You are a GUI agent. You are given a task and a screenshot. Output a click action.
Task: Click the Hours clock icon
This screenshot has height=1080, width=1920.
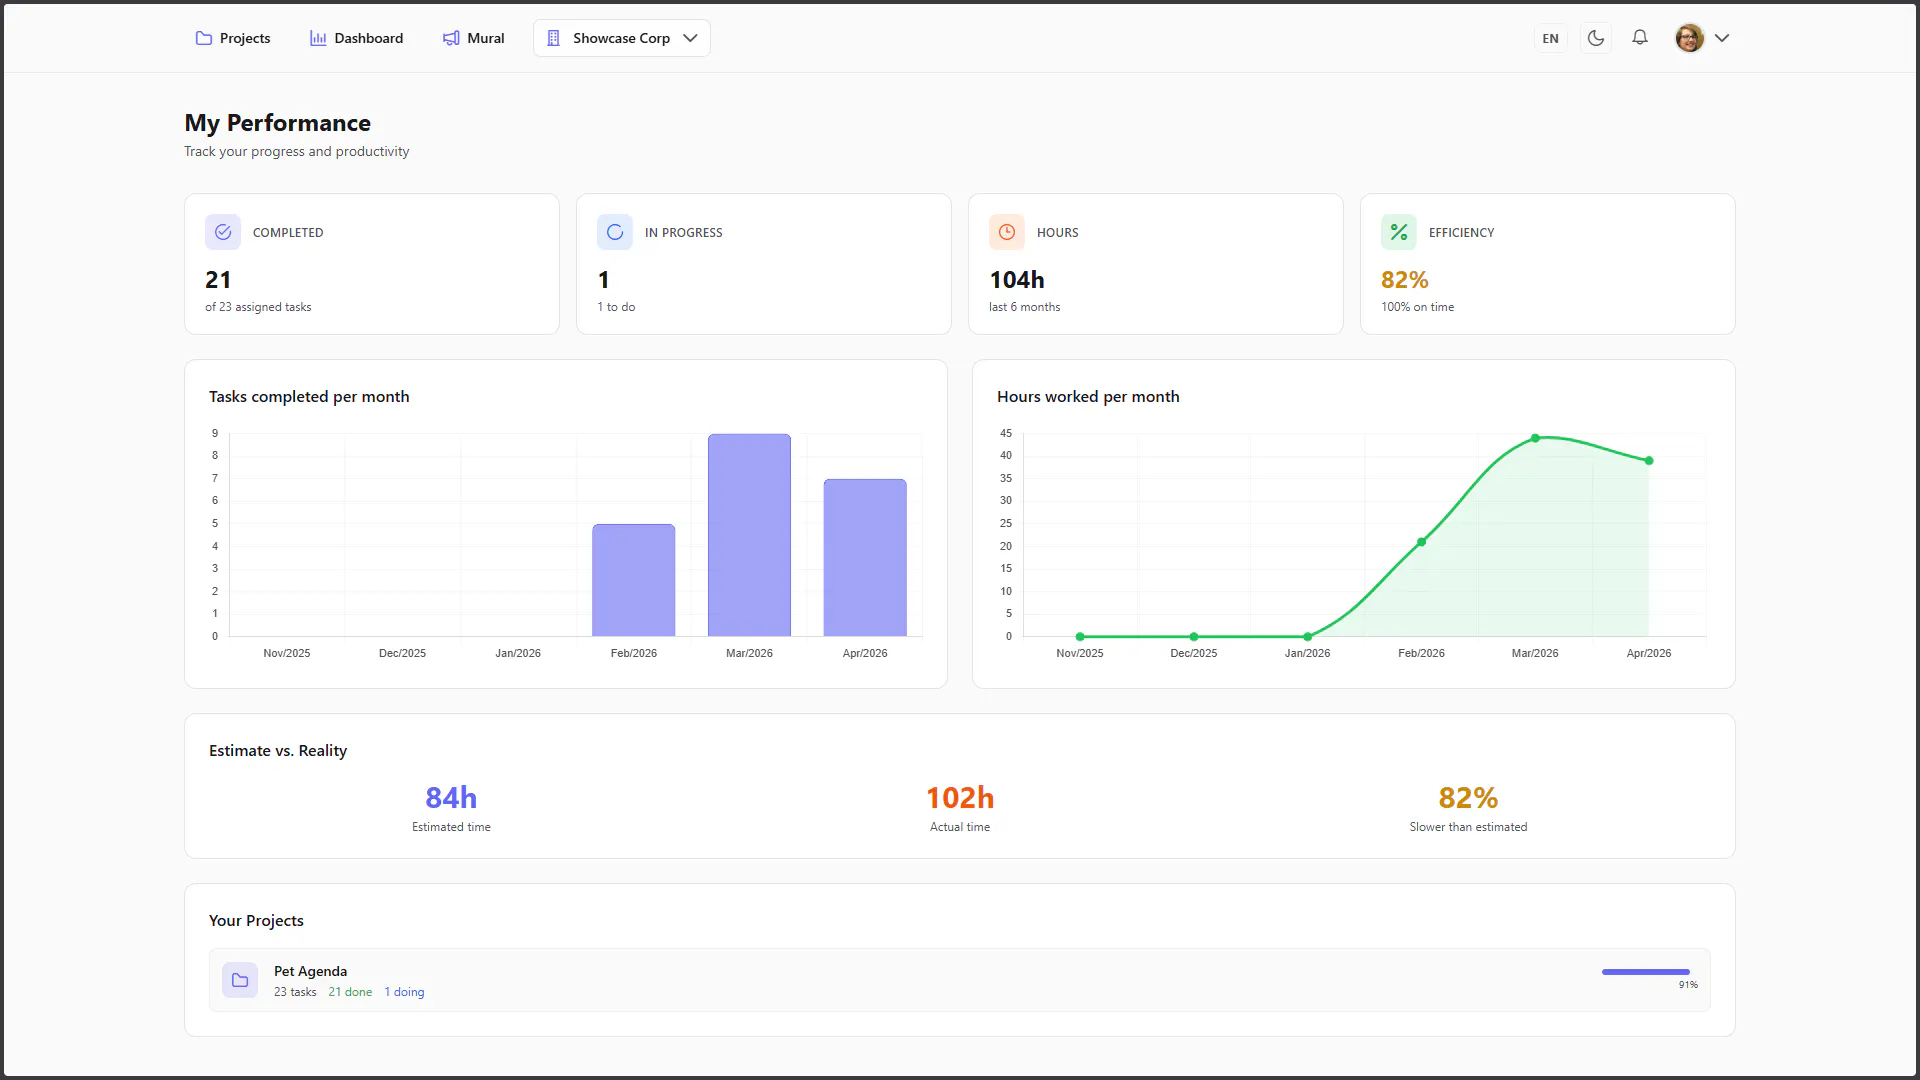[x=1007, y=232]
